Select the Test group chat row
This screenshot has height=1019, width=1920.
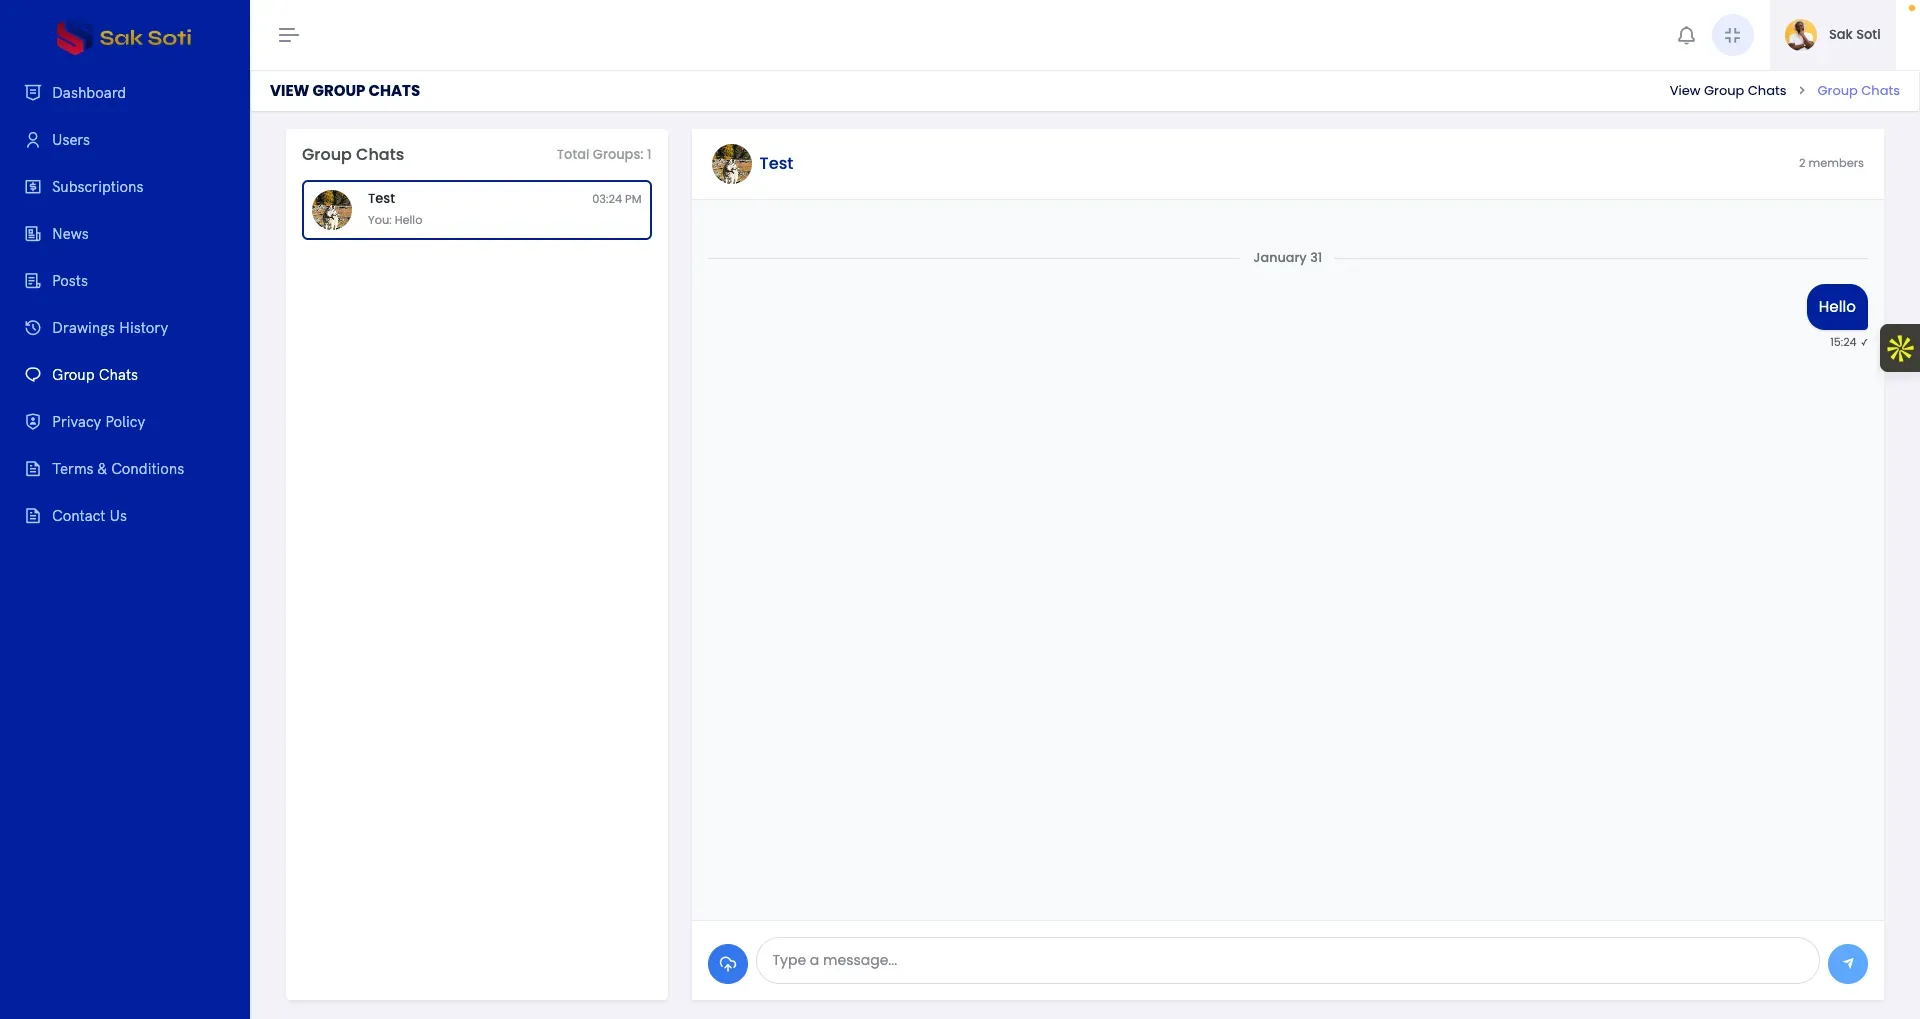coord(477,210)
